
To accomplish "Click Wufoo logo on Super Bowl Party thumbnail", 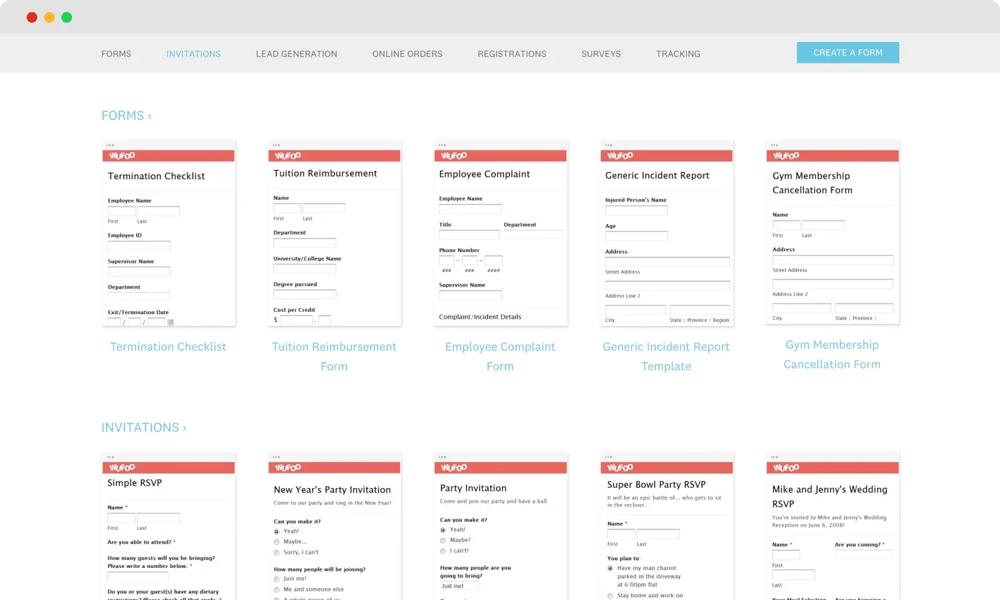I will [620, 467].
